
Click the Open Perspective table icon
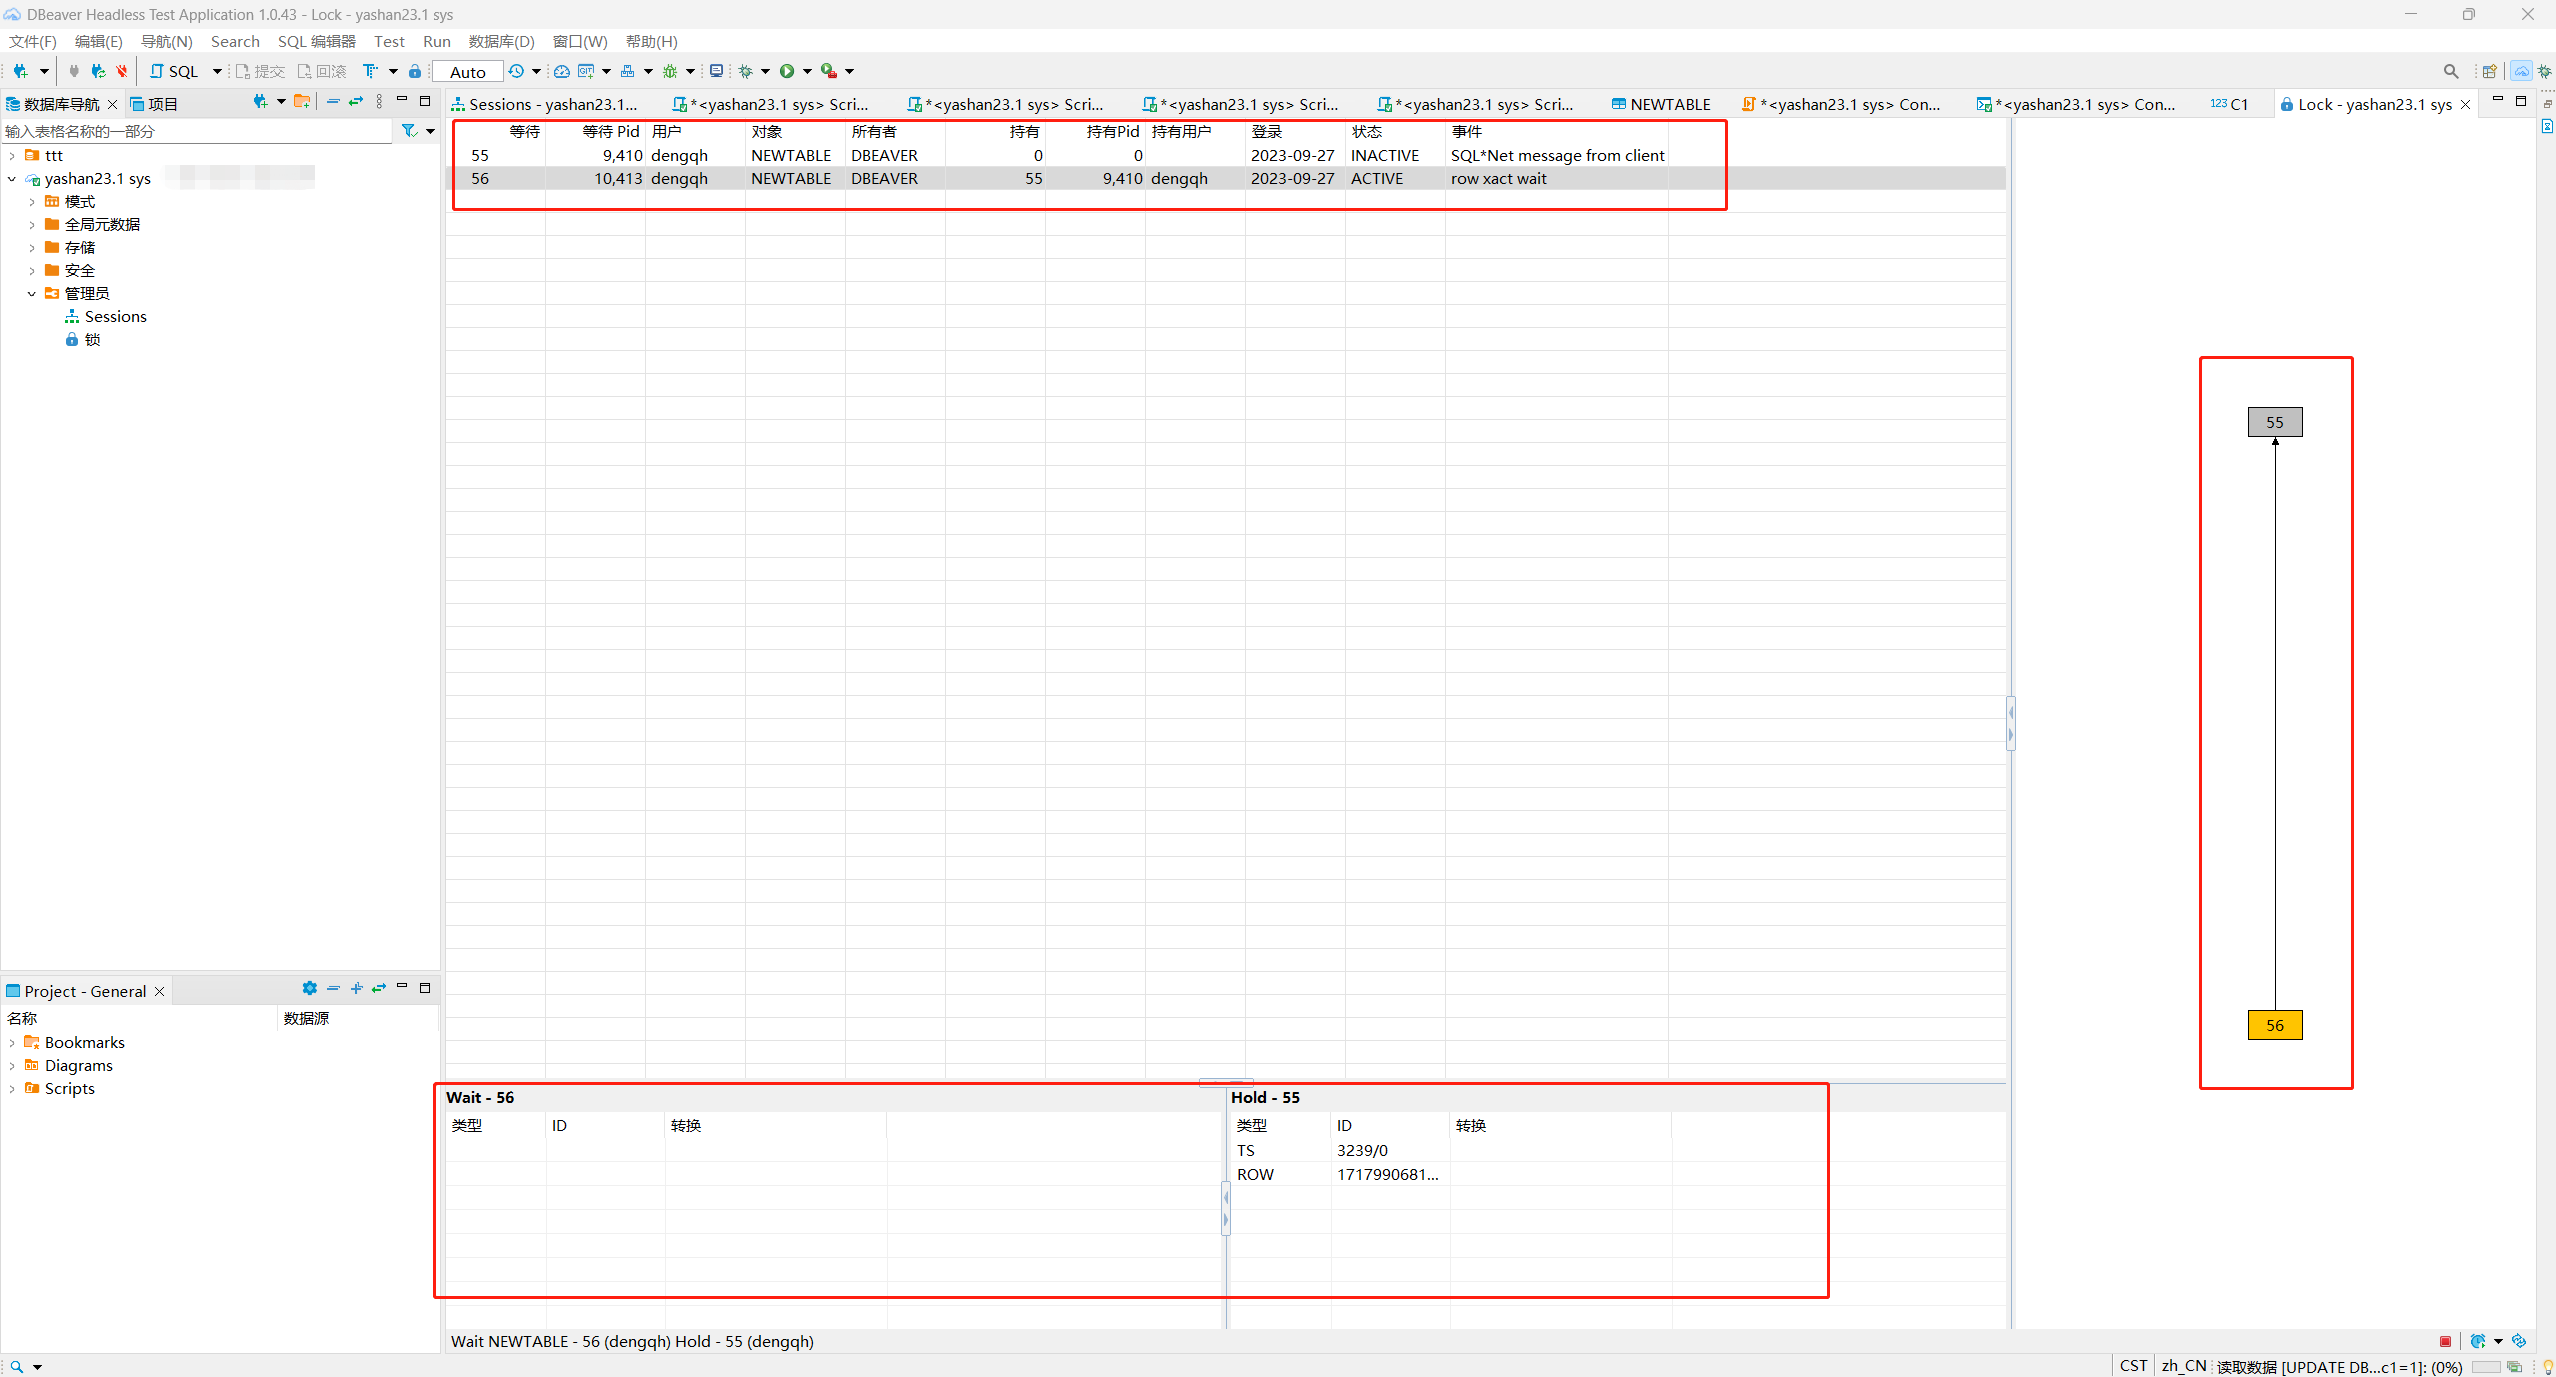click(2490, 71)
